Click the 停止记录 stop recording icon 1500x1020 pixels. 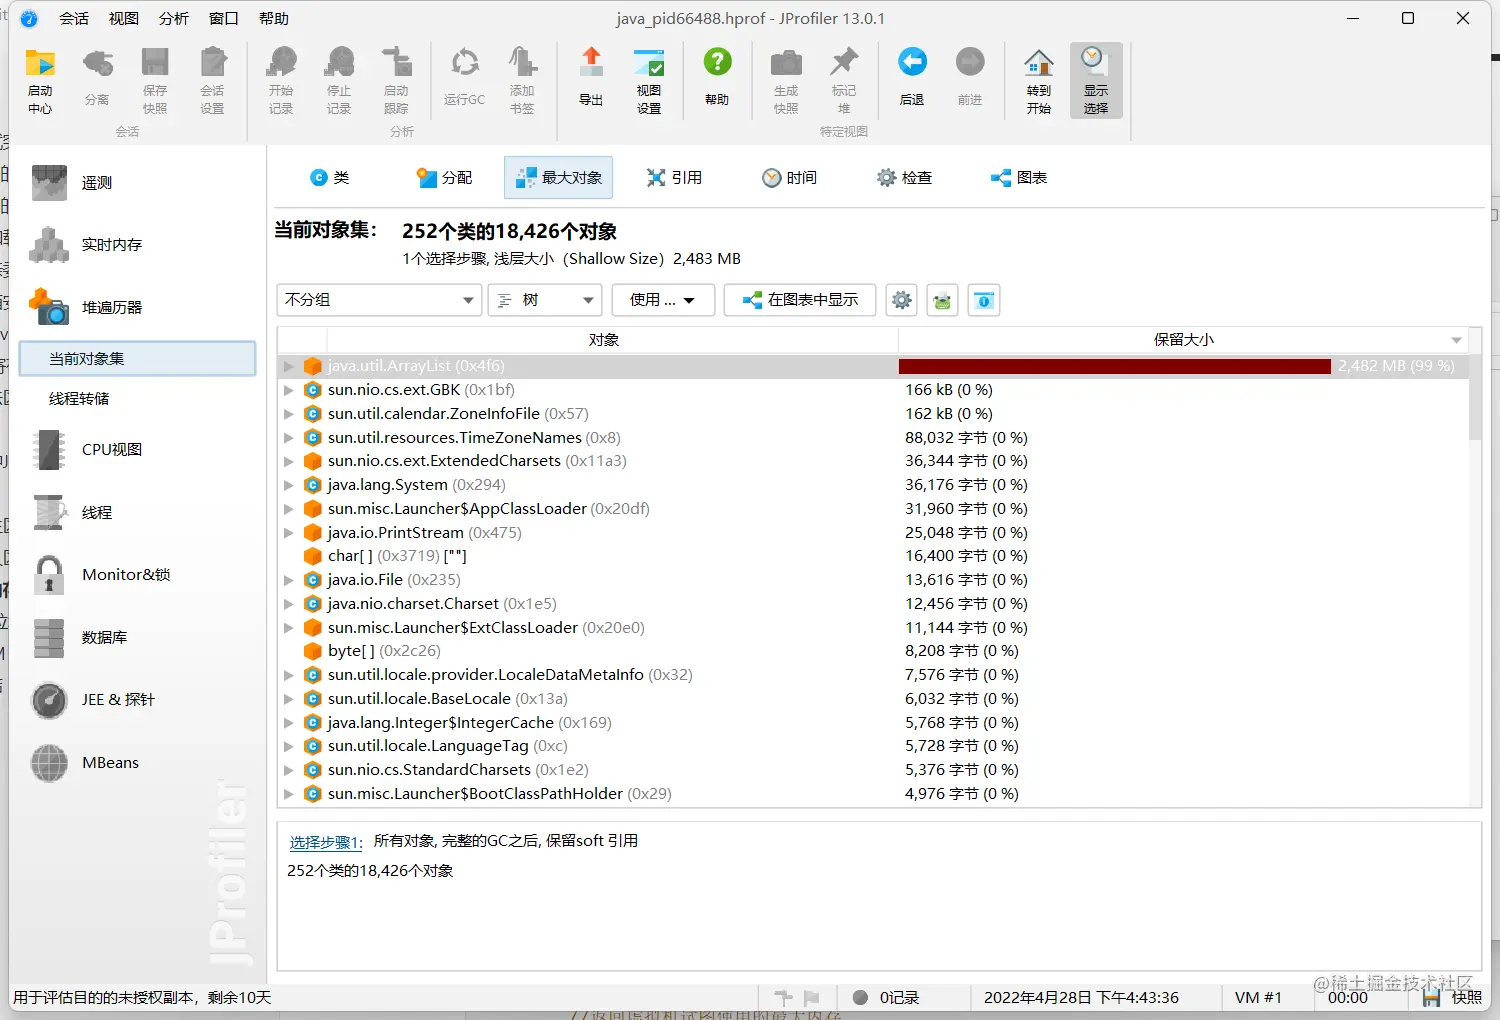pos(339,80)
